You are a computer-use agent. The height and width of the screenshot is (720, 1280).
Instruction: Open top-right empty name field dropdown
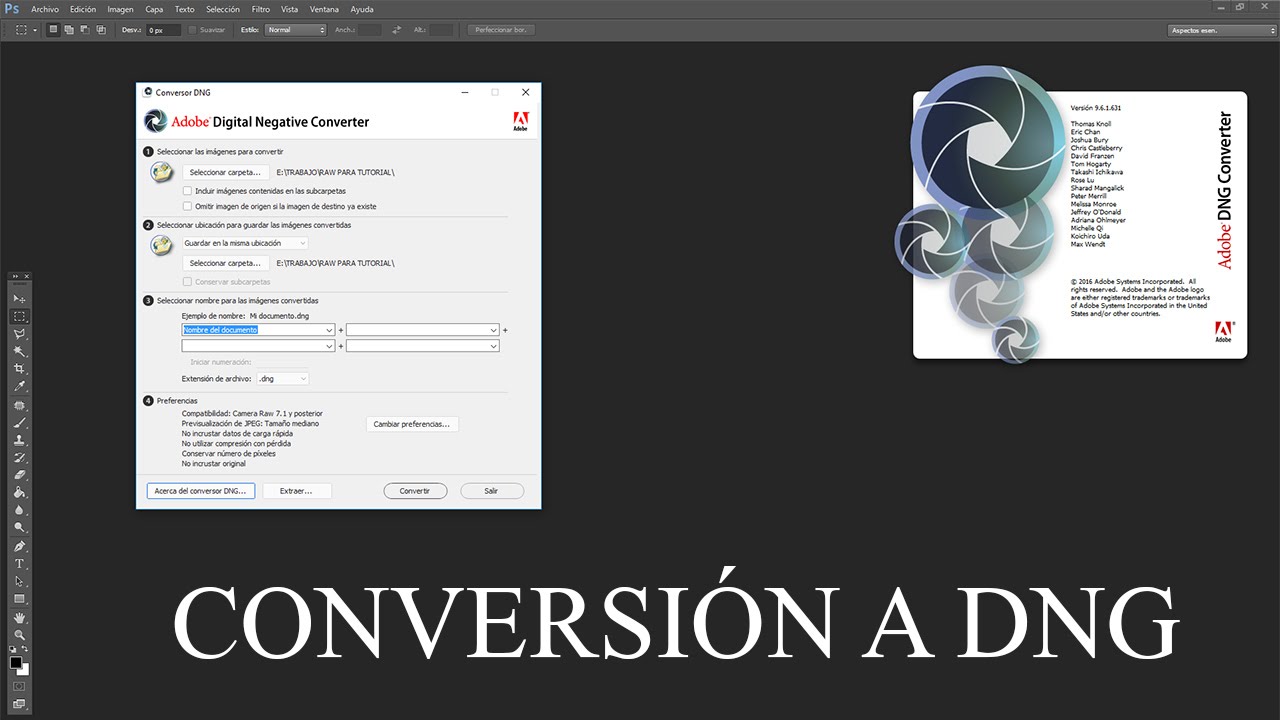422,330
